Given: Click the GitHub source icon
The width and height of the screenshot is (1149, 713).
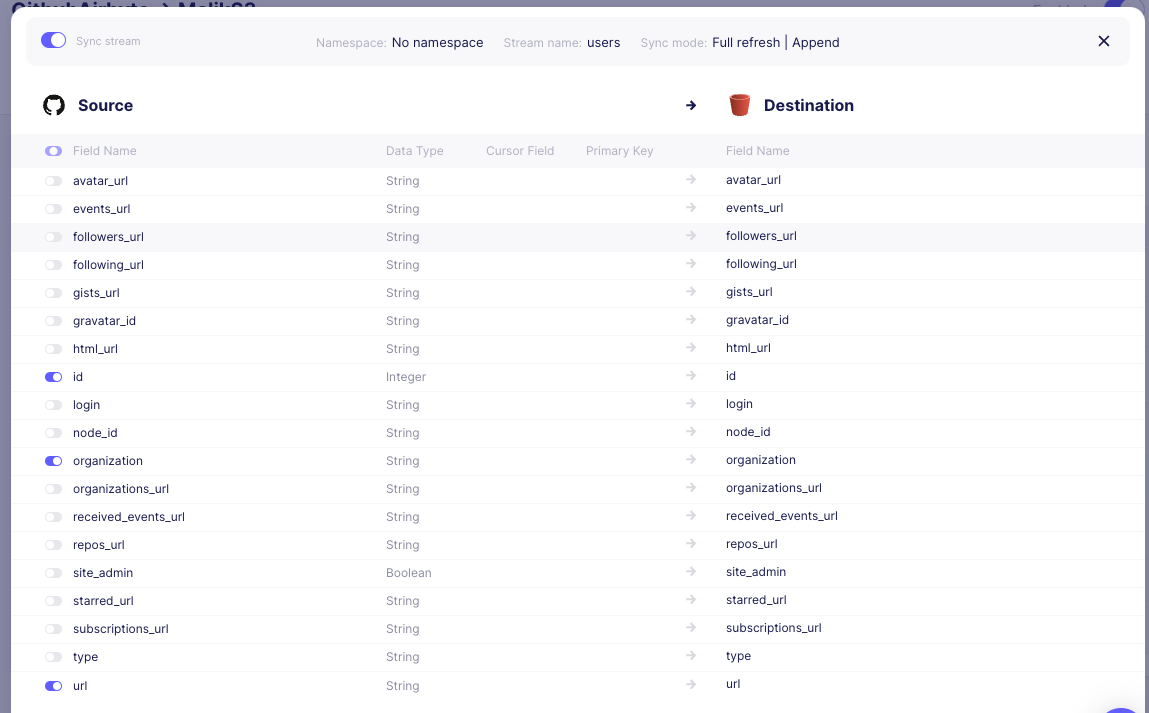Looking at the screenshot, I should 54,105.
